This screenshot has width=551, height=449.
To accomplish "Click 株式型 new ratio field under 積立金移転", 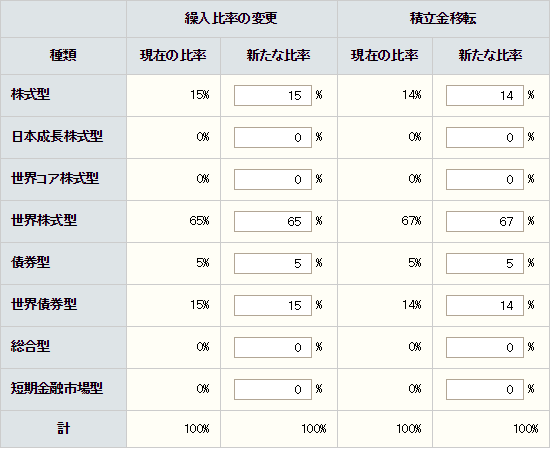I will click(x=485, y=95).
